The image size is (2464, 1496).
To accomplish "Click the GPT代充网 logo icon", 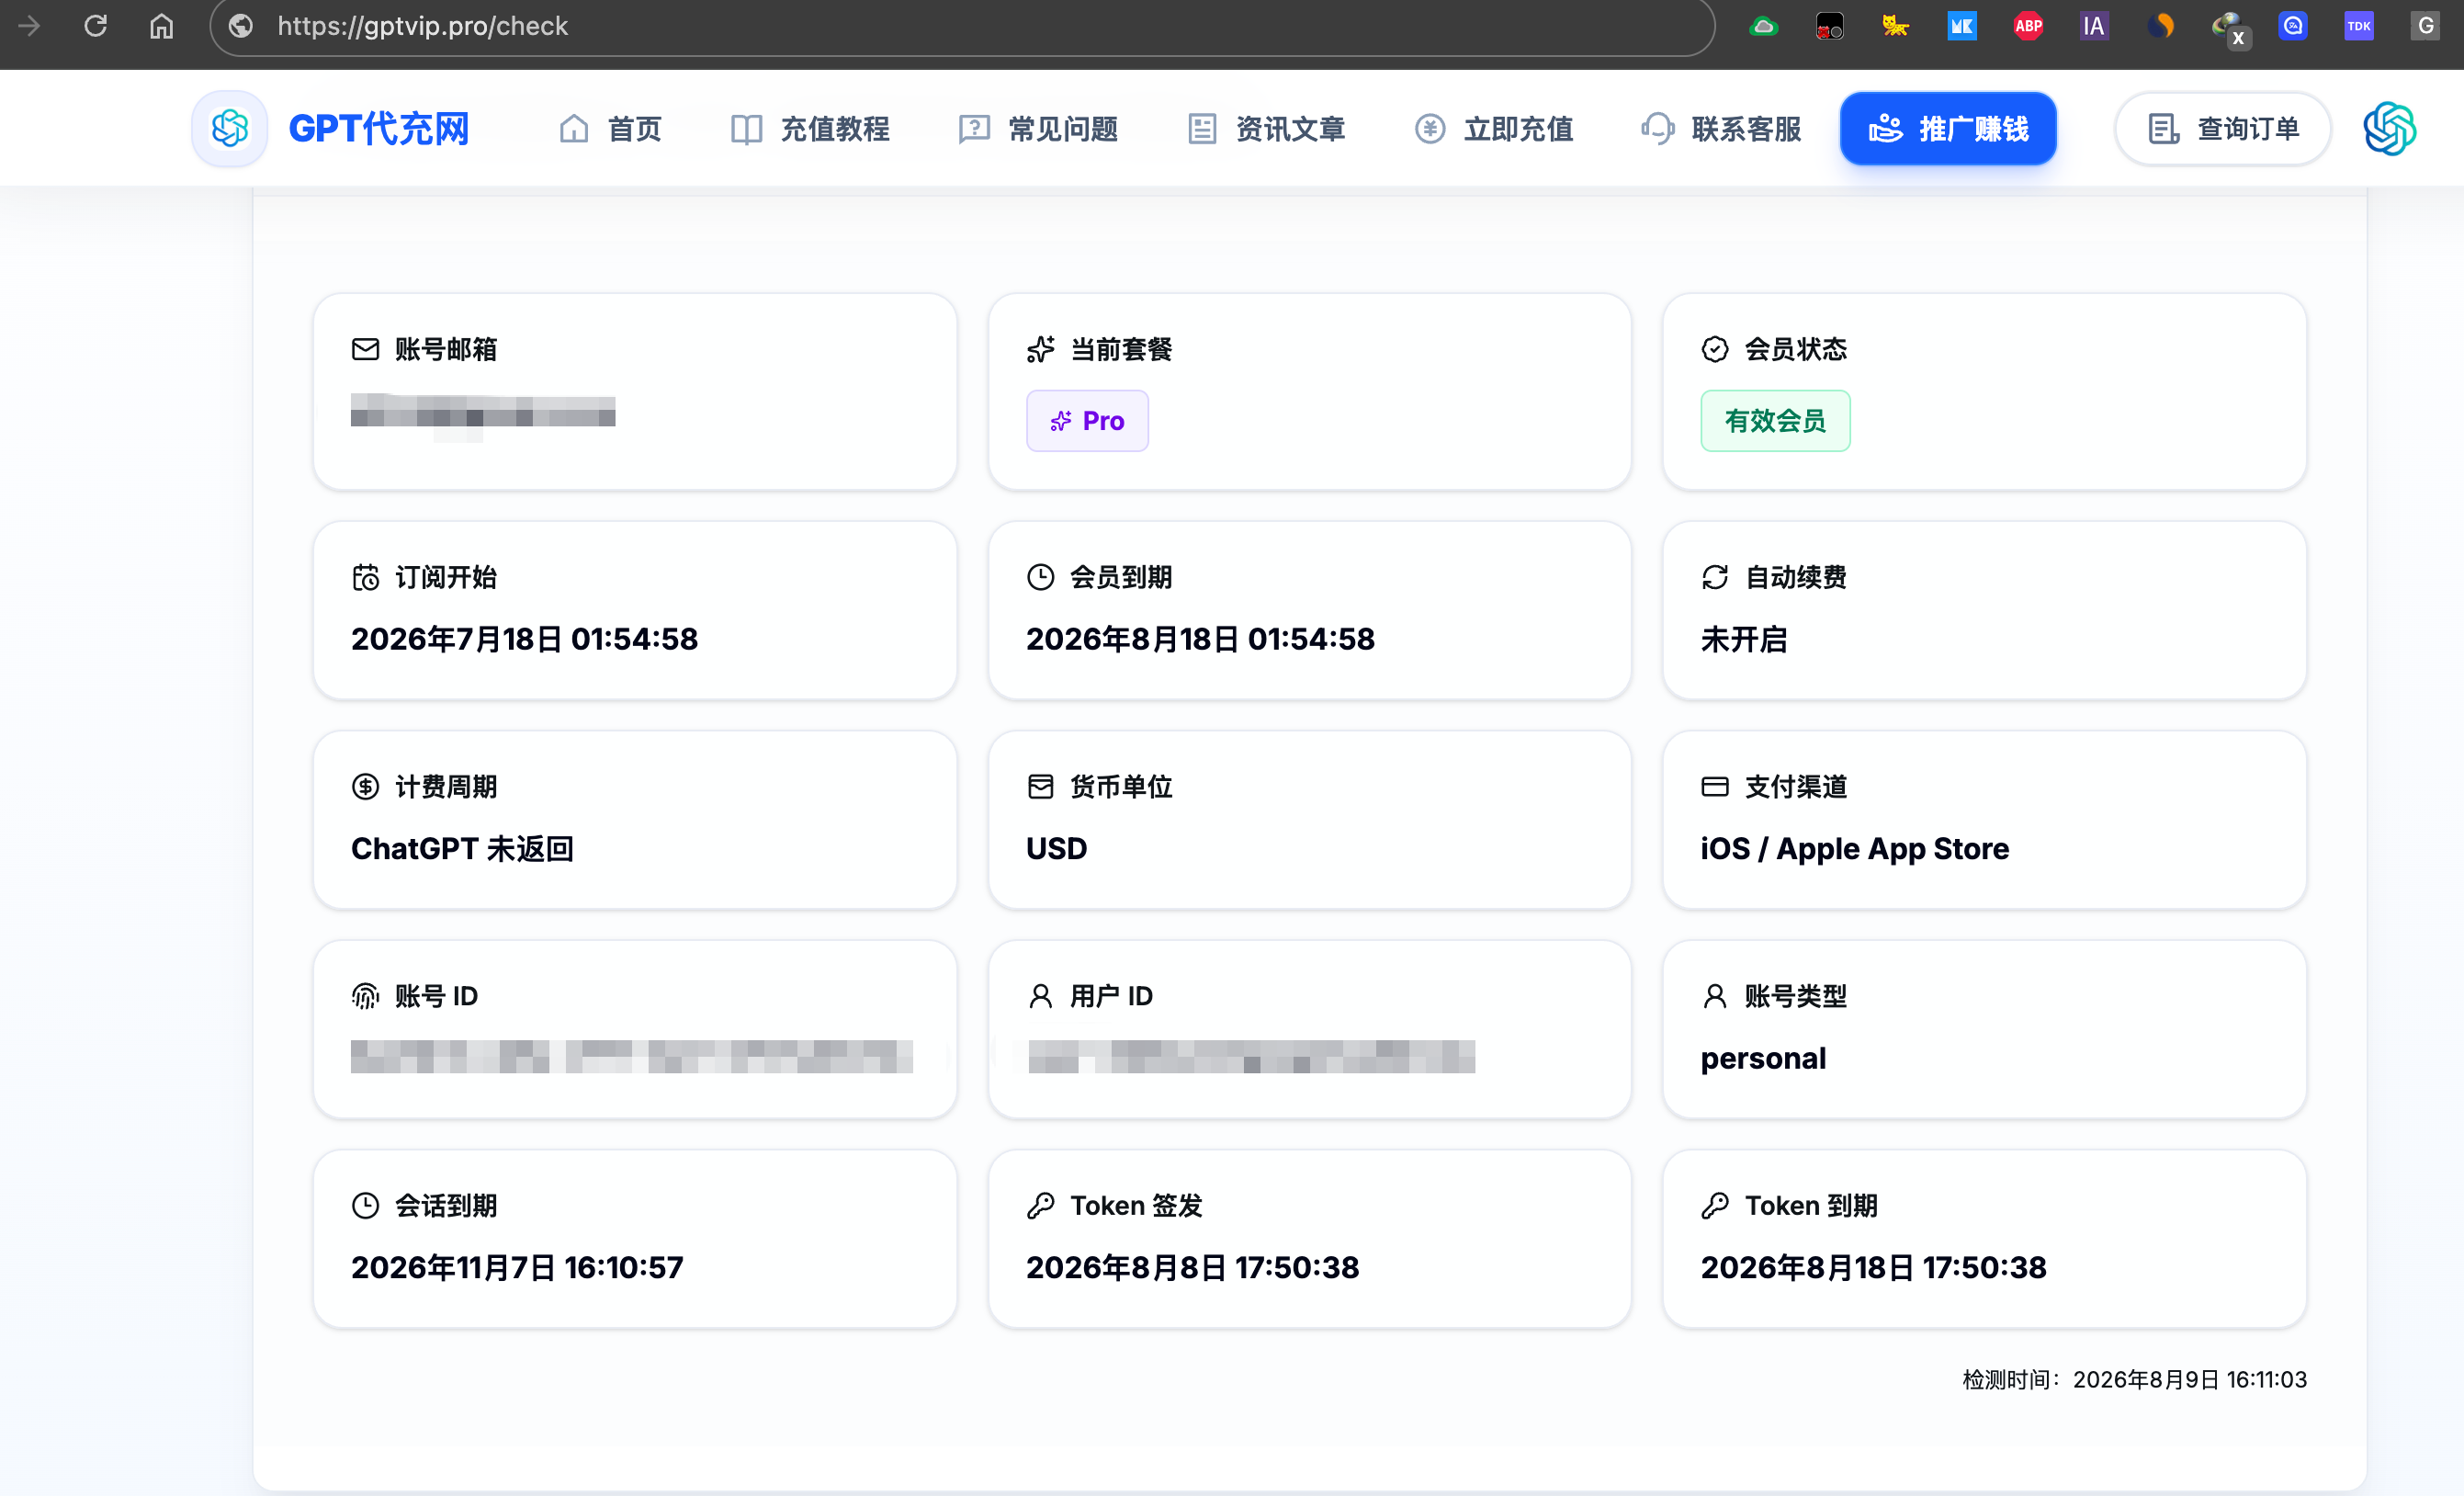I will tap(229, 128).
